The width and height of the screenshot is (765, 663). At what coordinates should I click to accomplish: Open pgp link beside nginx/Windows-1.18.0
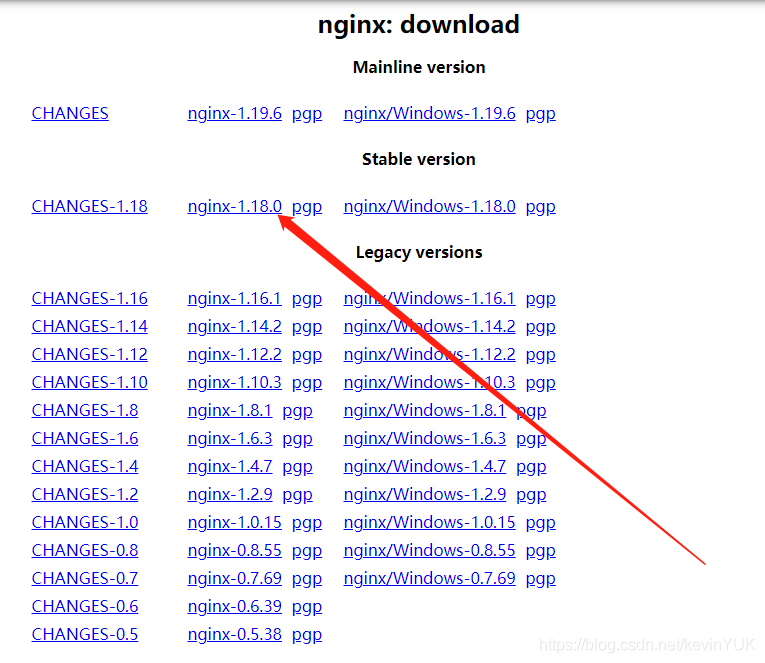(x=541, y=207)
